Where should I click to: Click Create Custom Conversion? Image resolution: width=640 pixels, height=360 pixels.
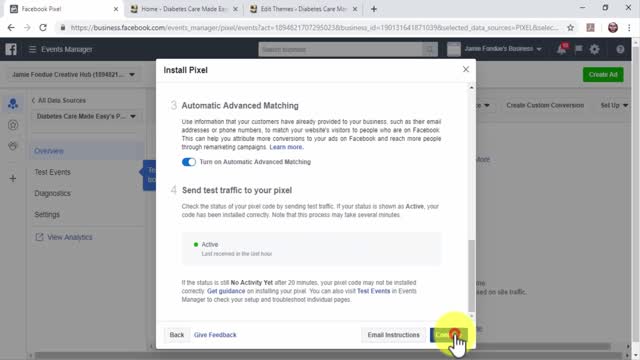545,105
